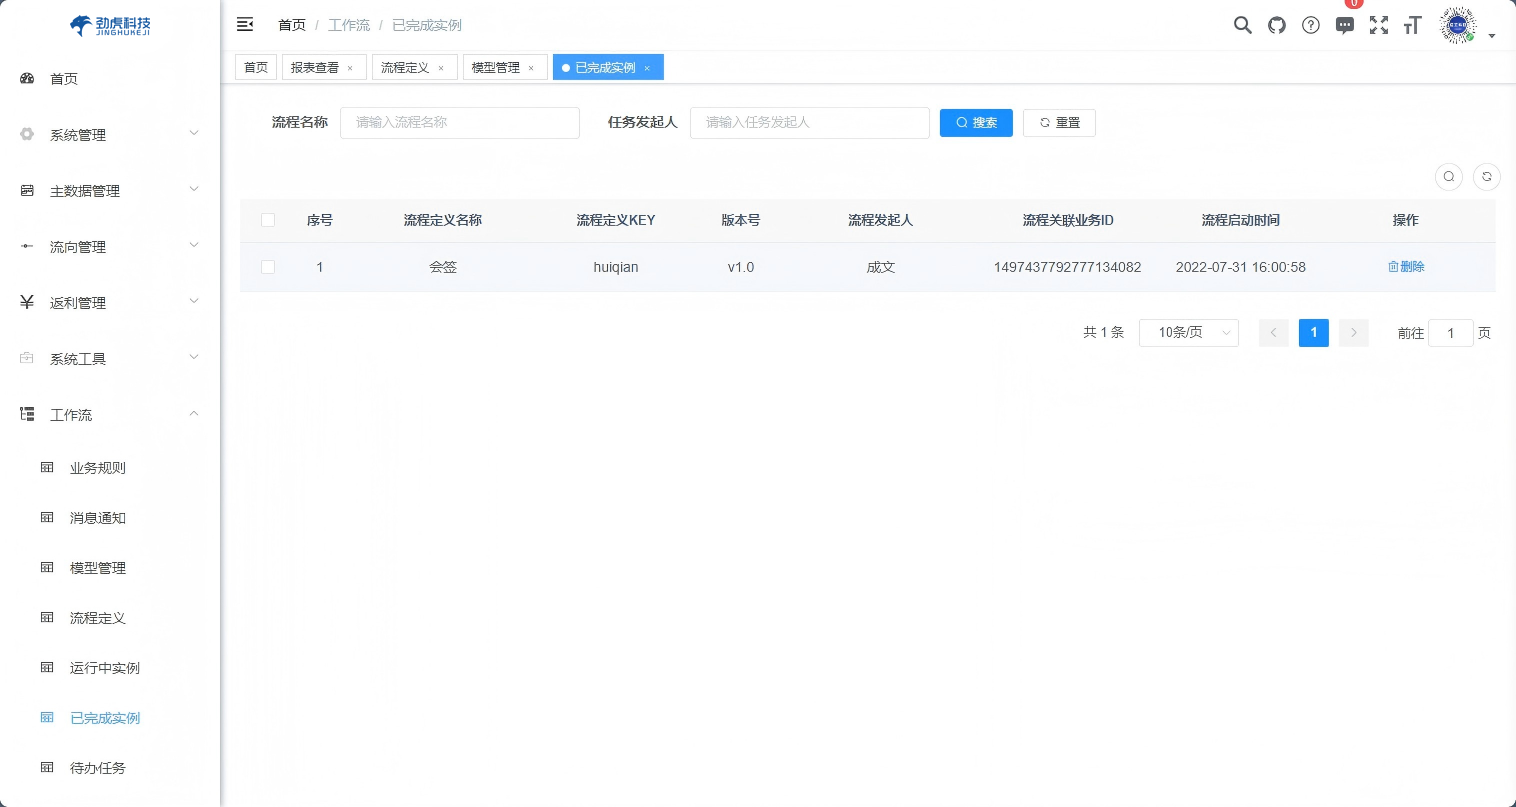Click the blue 搜索 button

click(976, 123)
